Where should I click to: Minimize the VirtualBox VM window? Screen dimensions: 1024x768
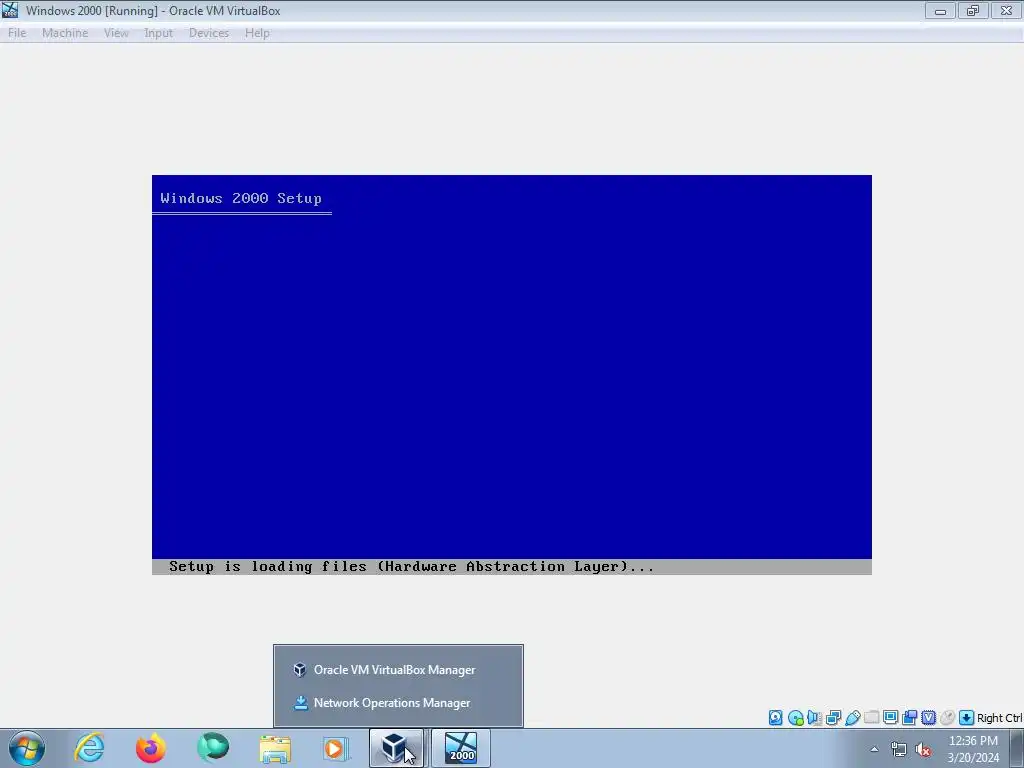[940, 10]
